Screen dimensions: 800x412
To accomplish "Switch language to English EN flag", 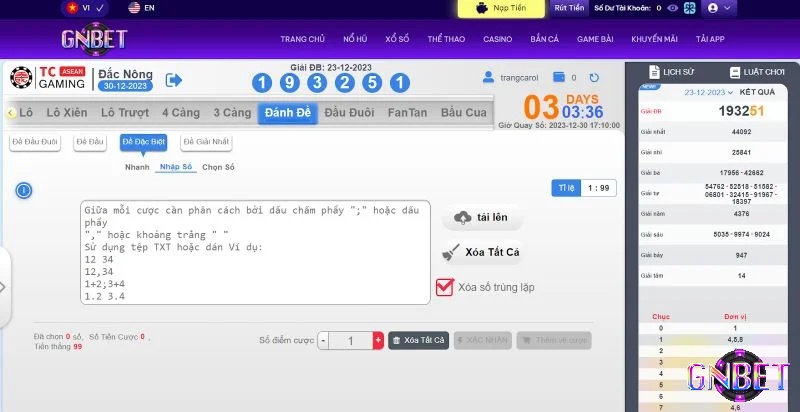I will point(141,8).
